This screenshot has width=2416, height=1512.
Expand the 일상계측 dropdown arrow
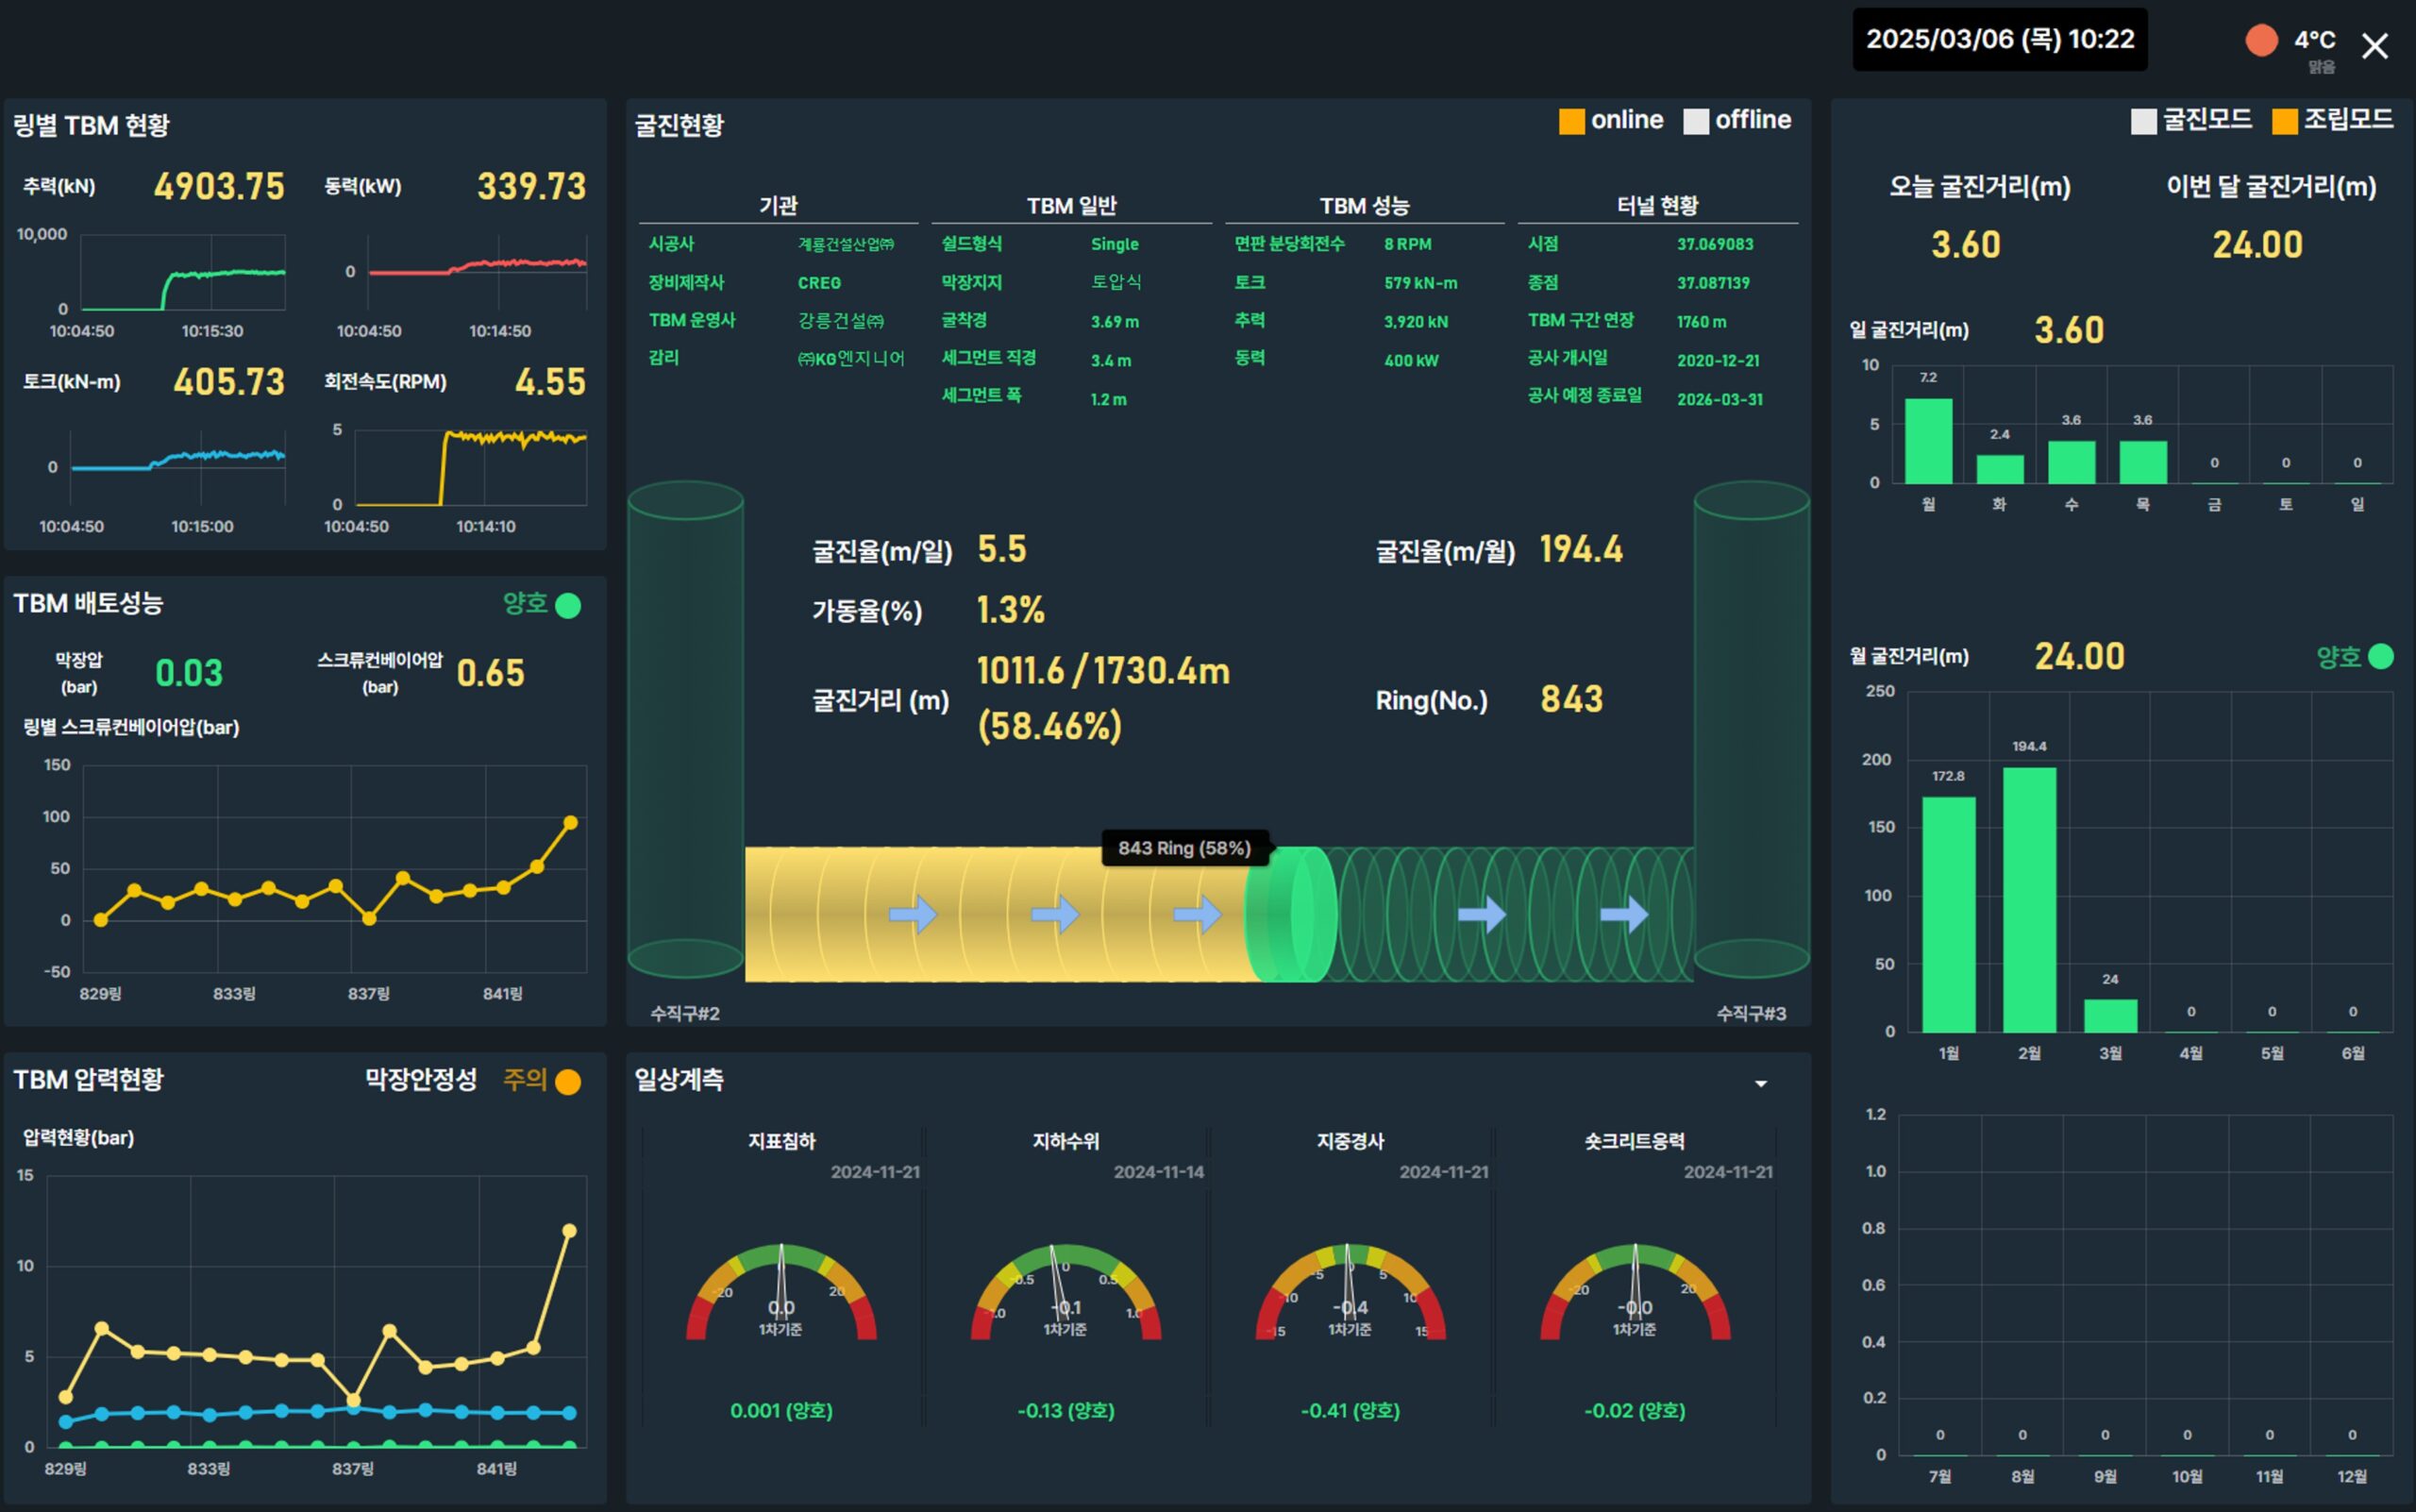(x=1761, y=1084)
